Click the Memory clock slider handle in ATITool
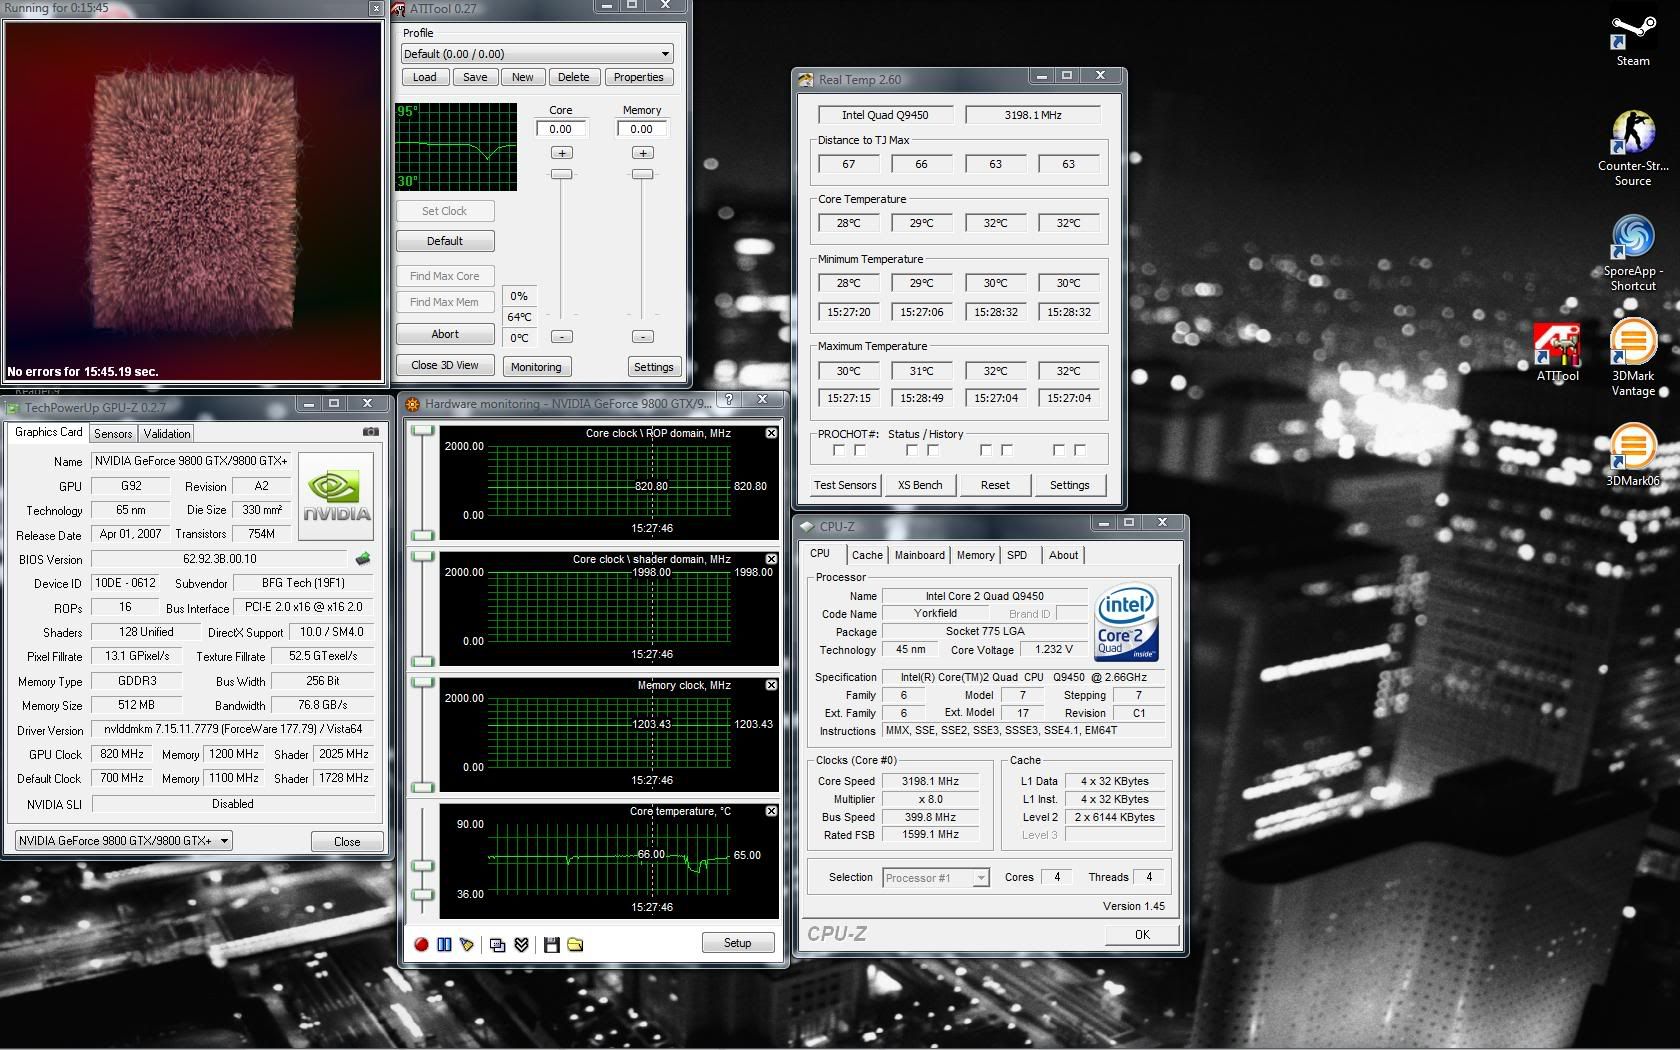 (643, 174)
